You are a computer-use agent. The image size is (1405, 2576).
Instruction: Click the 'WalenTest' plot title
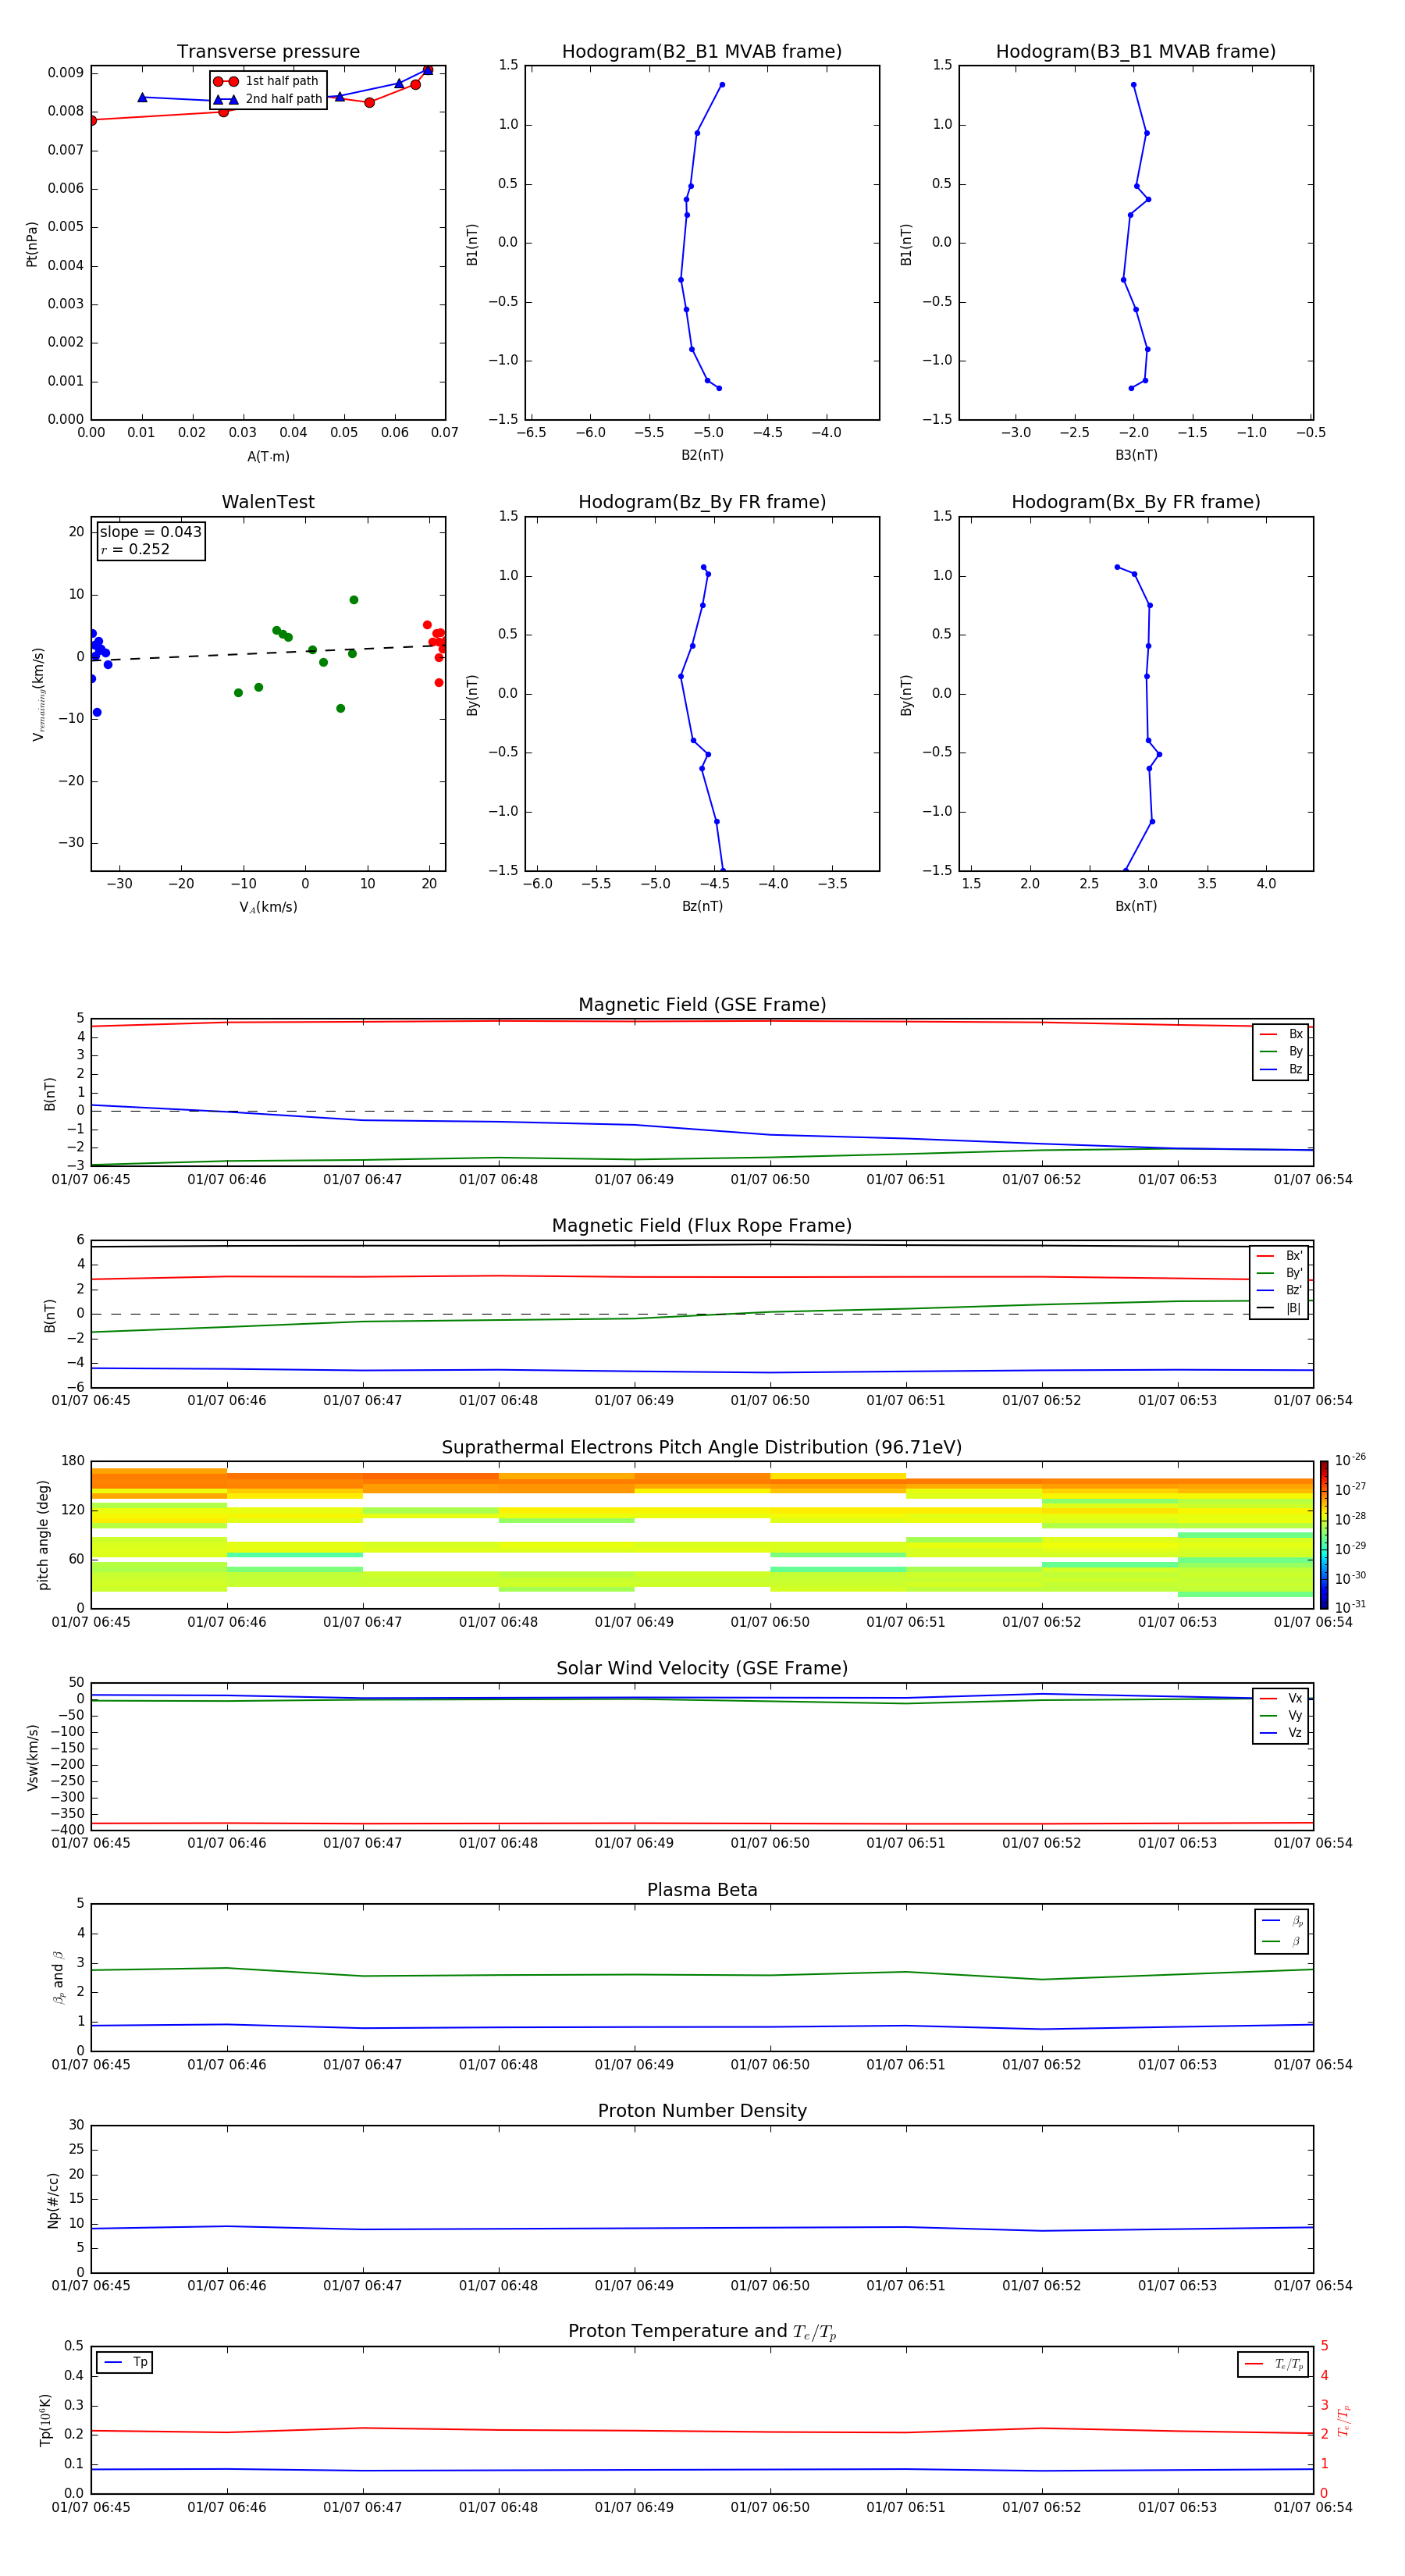coord(268,502)
